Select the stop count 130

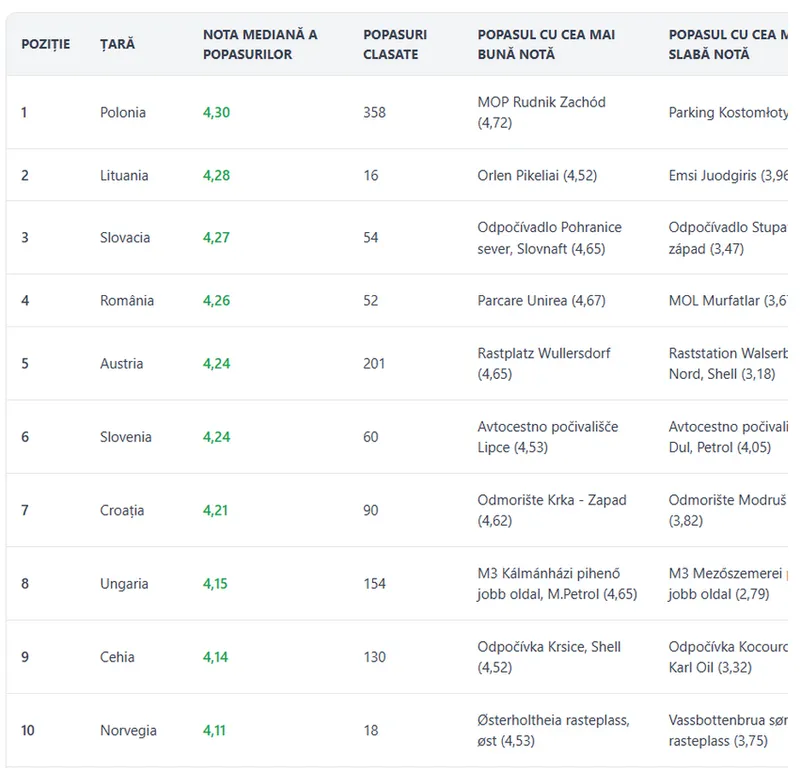point(374,657)
